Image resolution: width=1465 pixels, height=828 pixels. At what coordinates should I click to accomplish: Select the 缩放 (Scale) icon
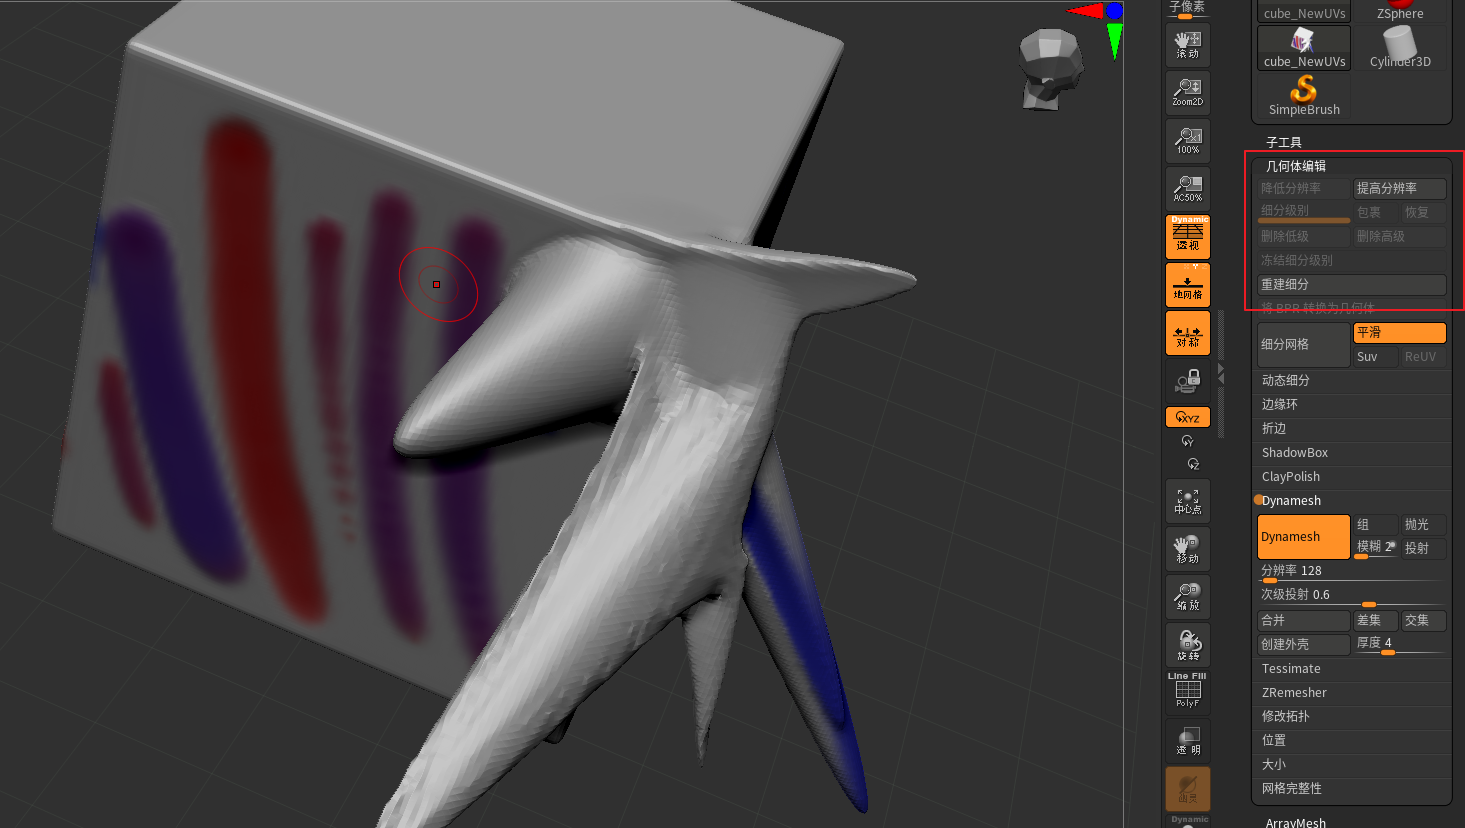[1187, 596]
